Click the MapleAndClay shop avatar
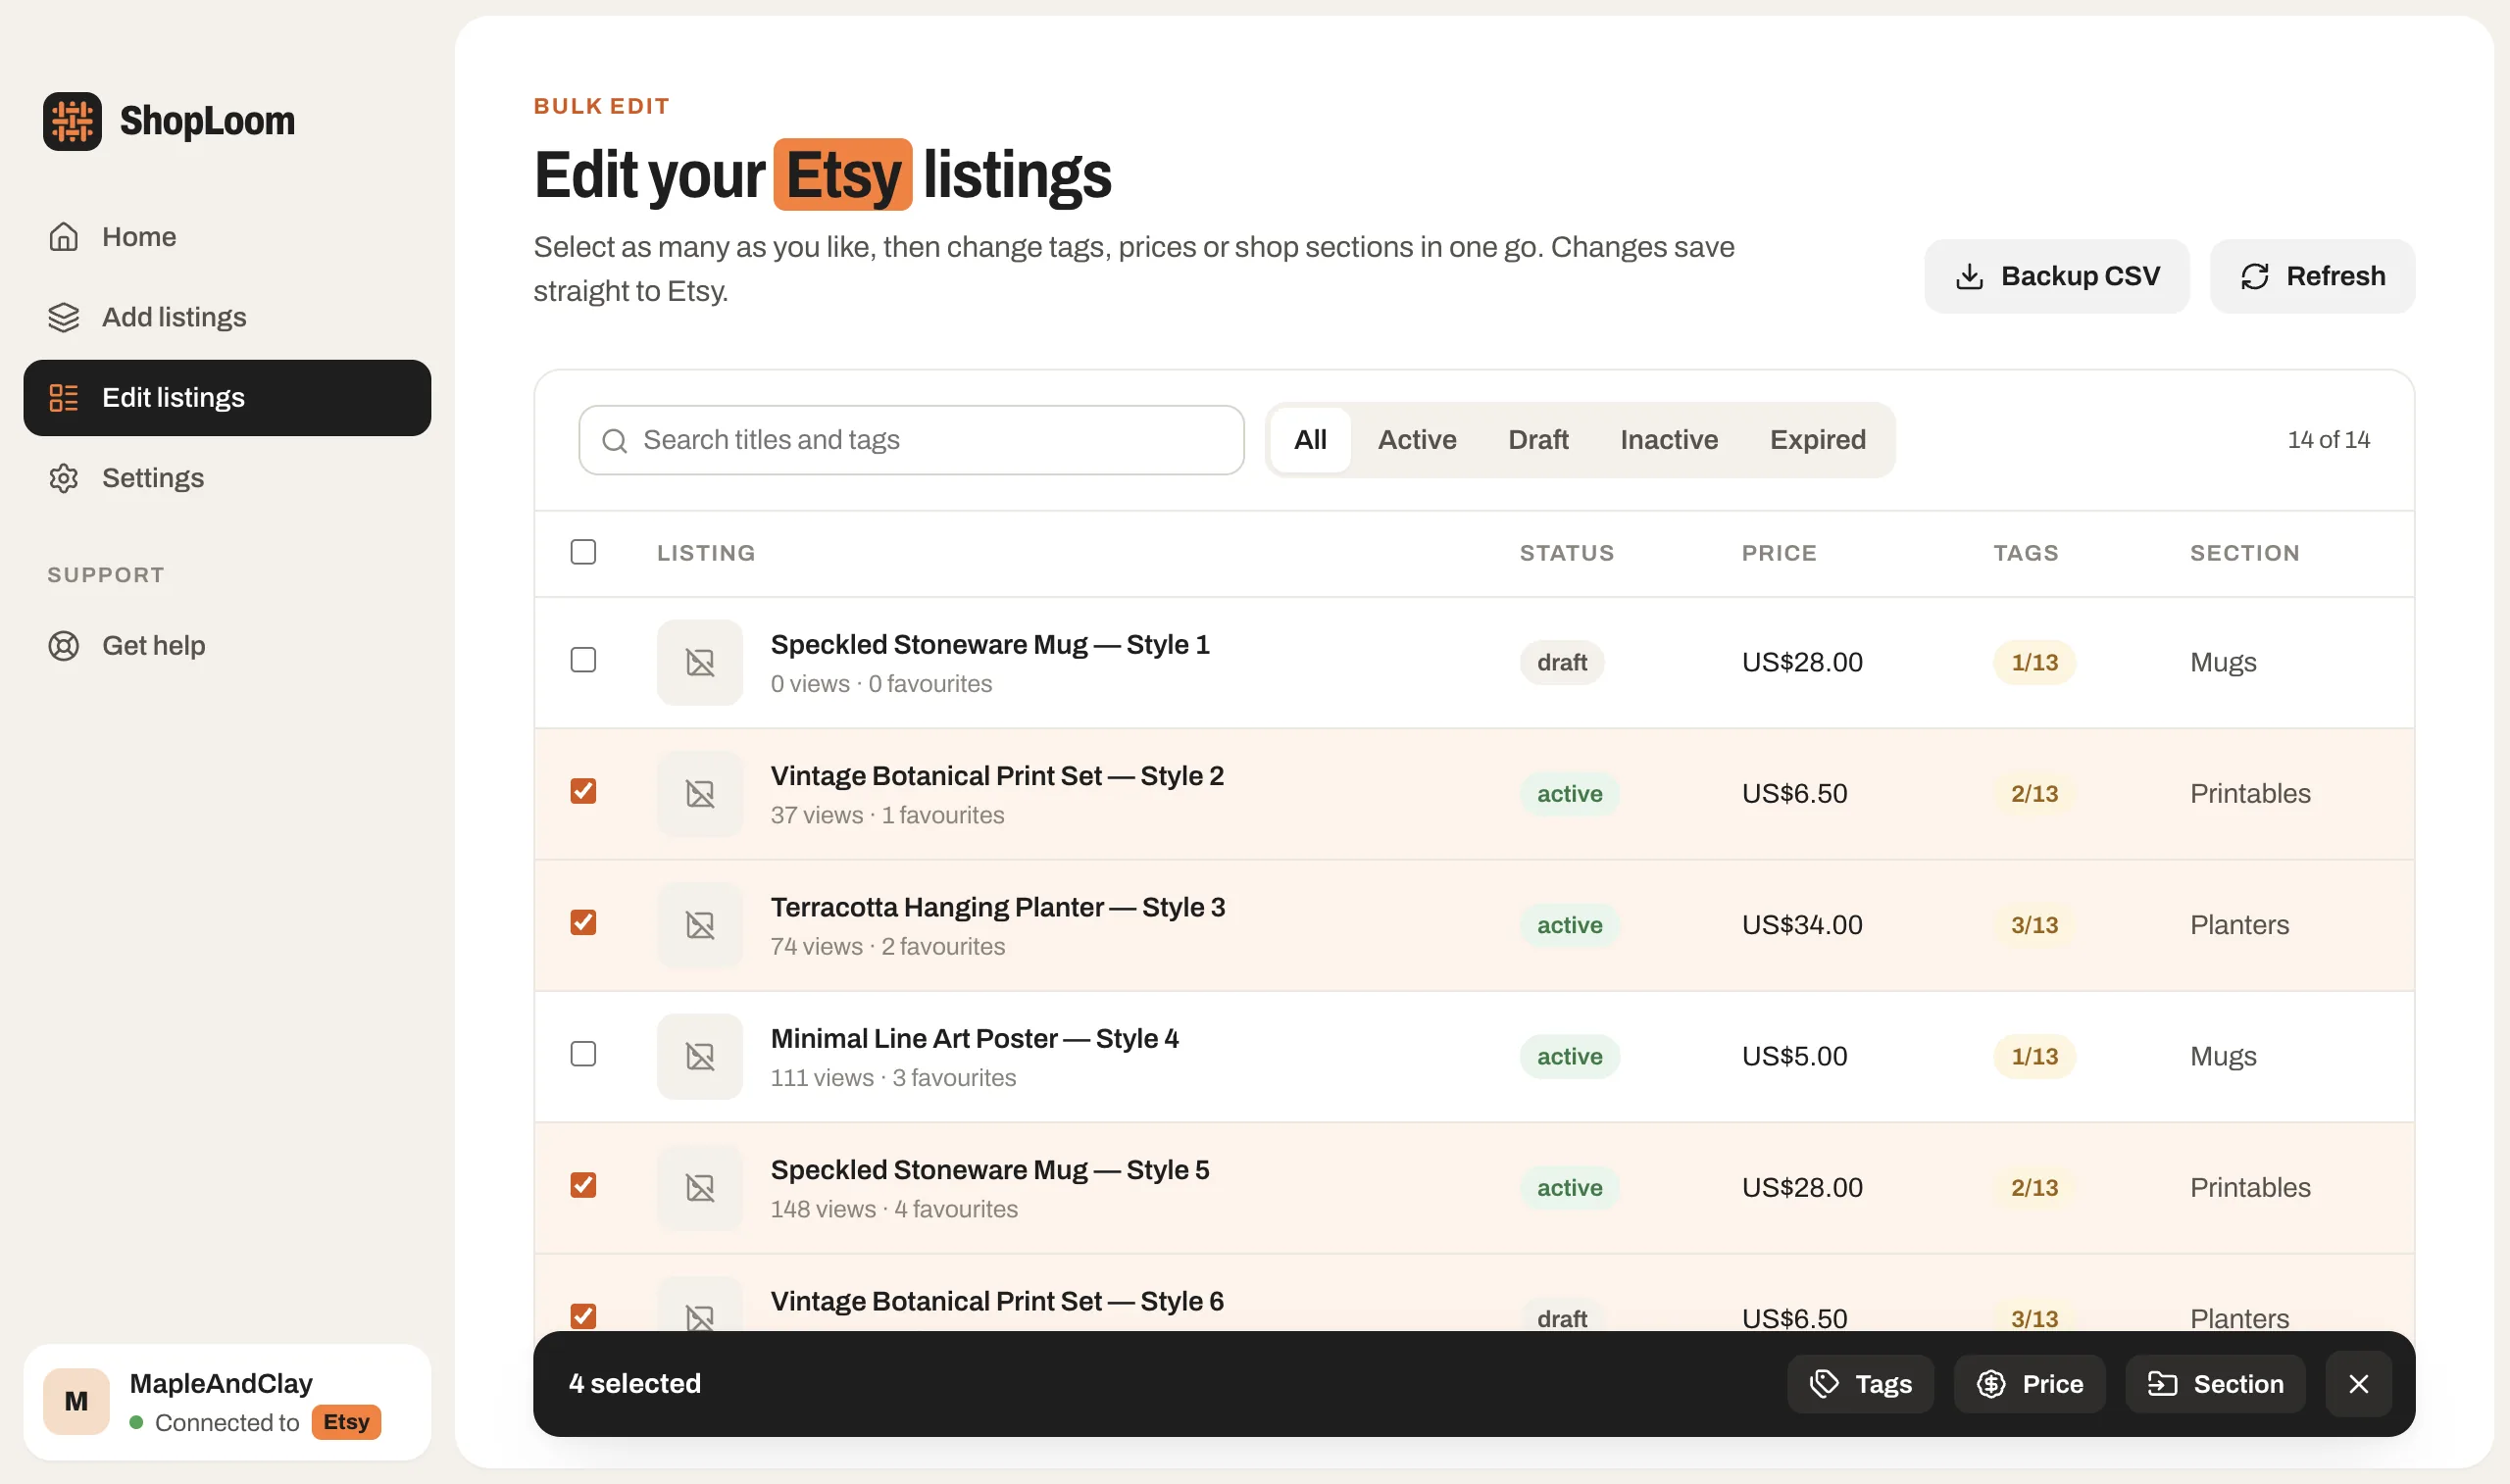The image size is (2510, 1484). tap(76, 1402)
